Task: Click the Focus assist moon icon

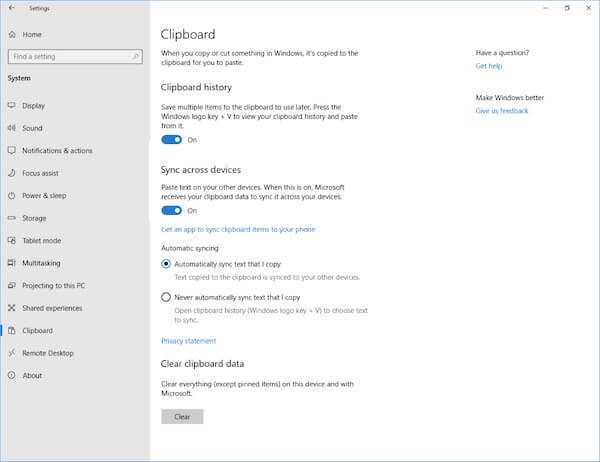Action: (12, 173)
